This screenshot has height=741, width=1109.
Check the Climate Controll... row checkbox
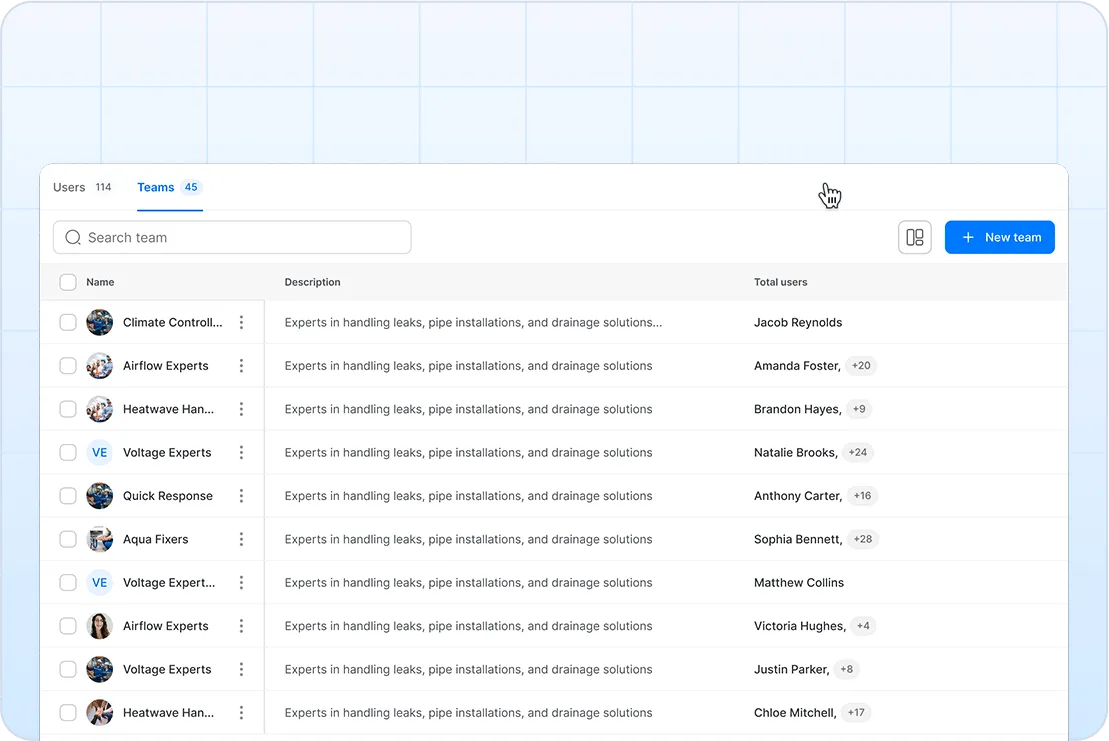click(x=68, y=322)
